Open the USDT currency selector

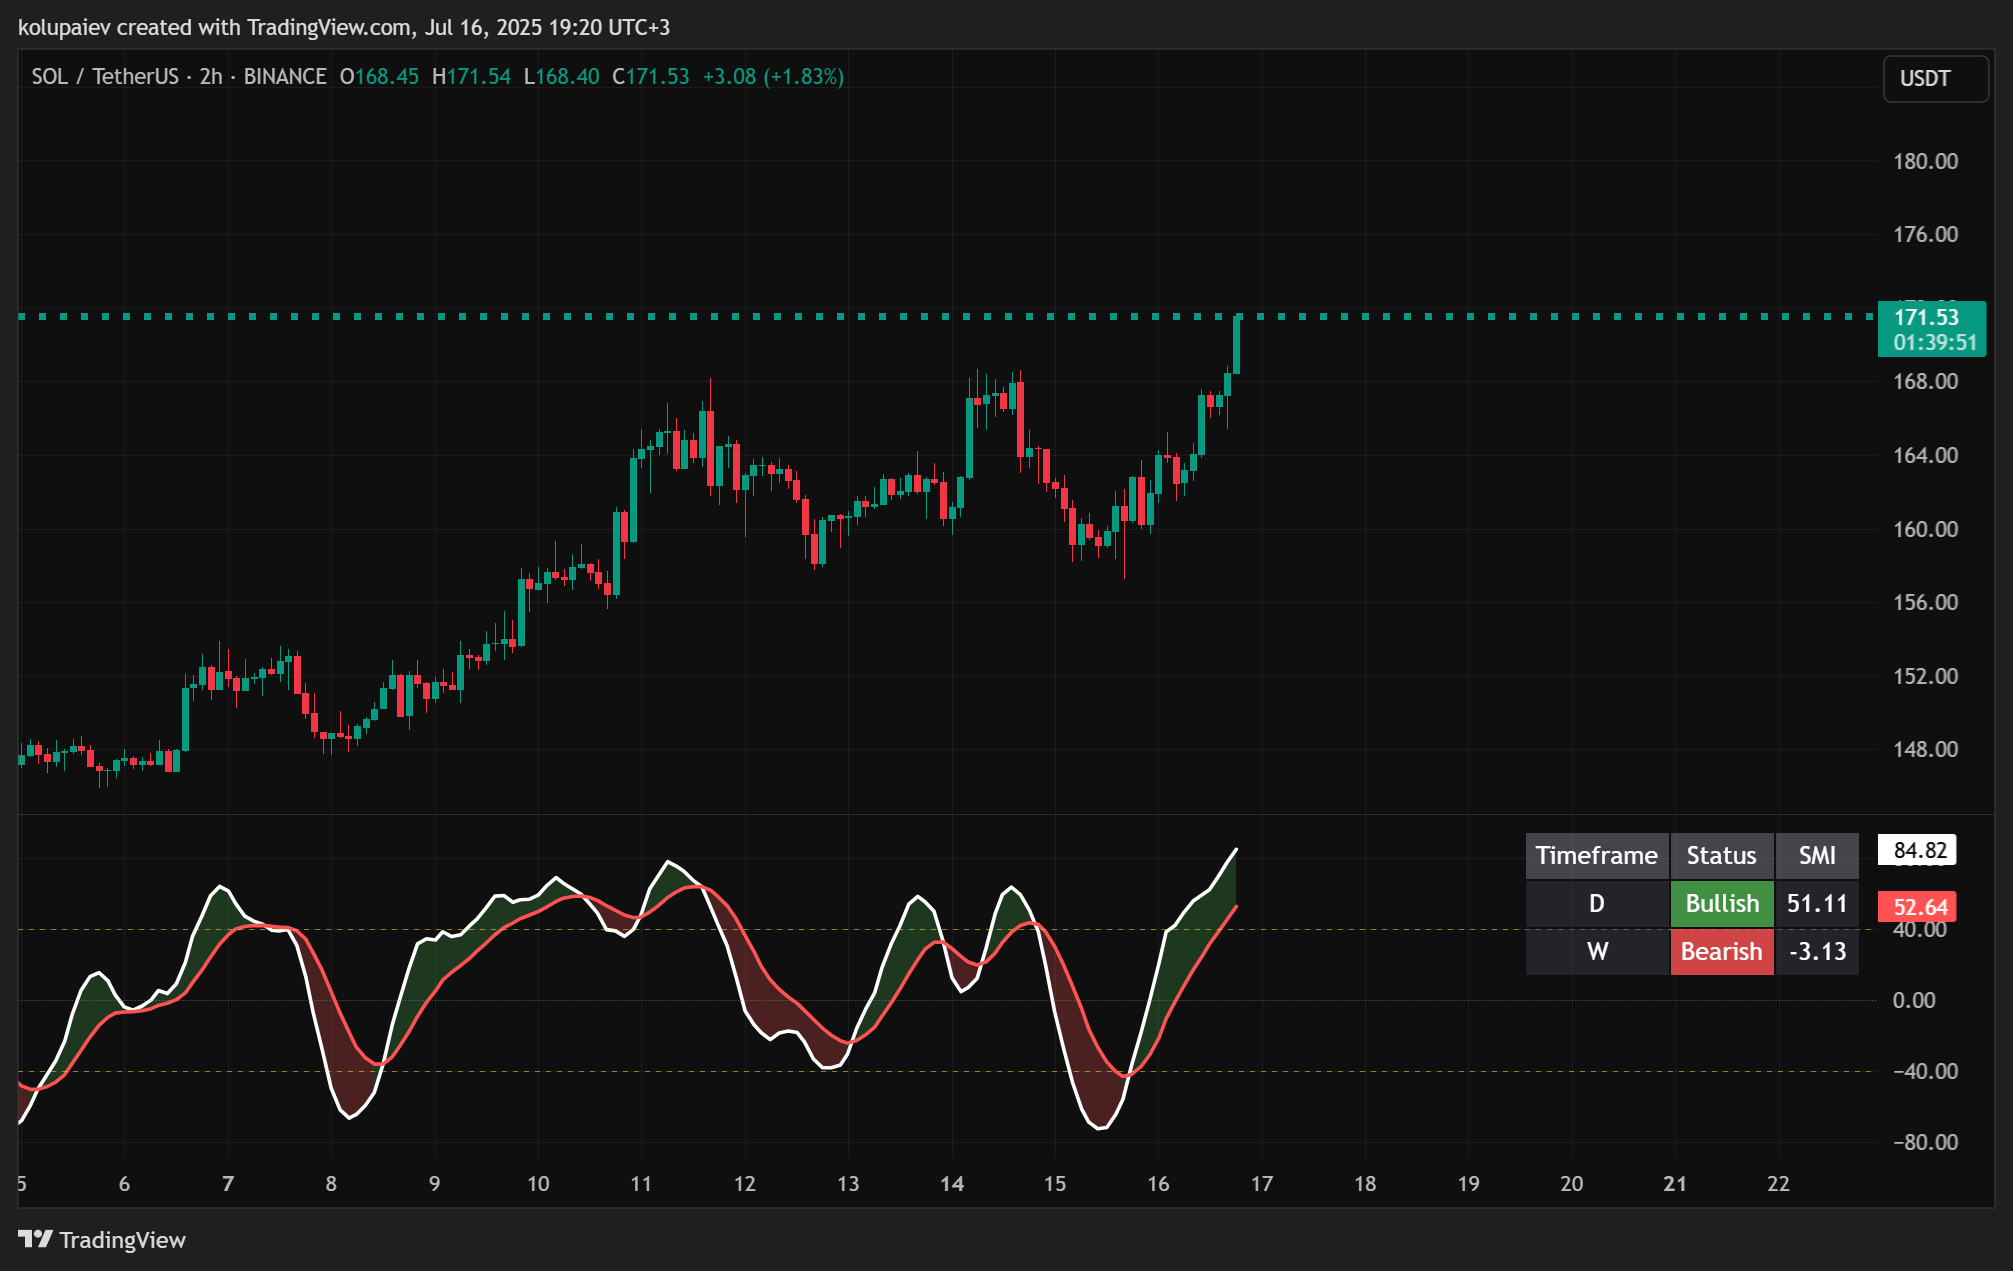pyautogui.click(x=1936, y=78)
